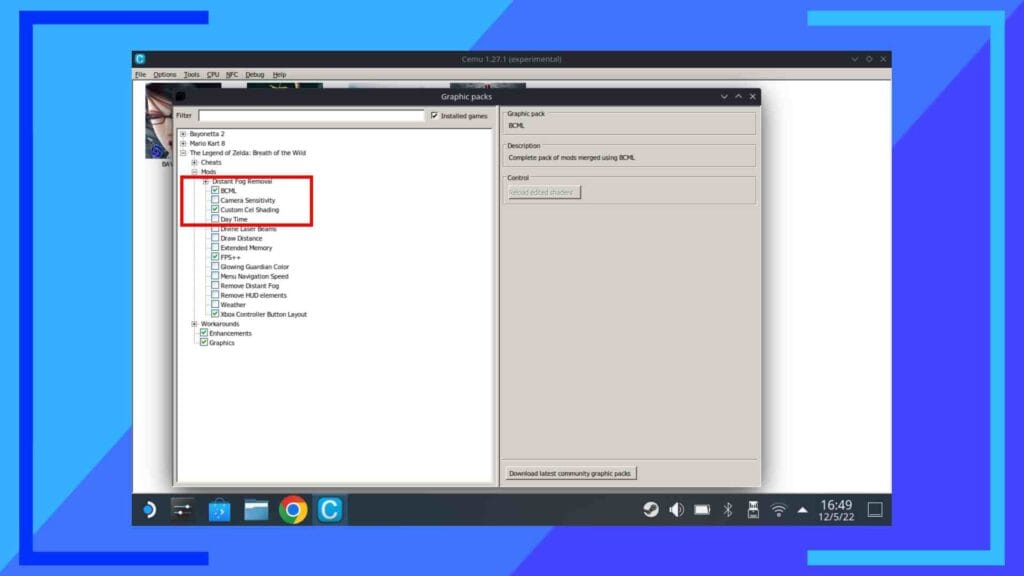1024x576 pixels.
Task: Open the Debug menu
Action: point(255,74)
